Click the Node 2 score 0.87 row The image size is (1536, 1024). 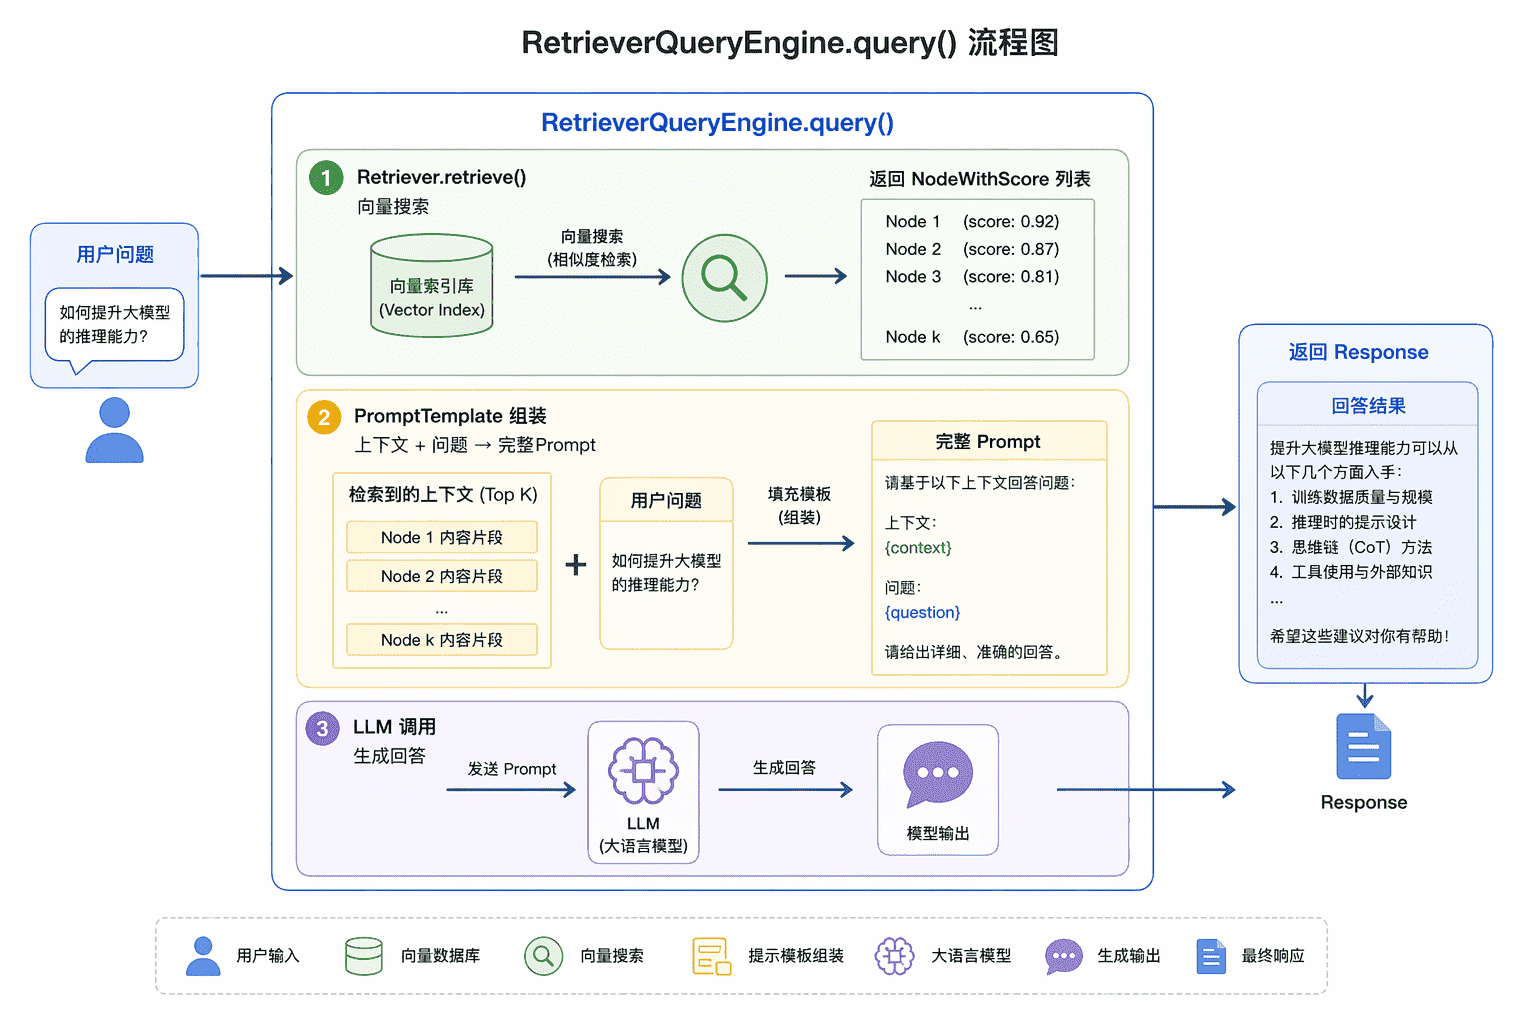click(972, 249)
